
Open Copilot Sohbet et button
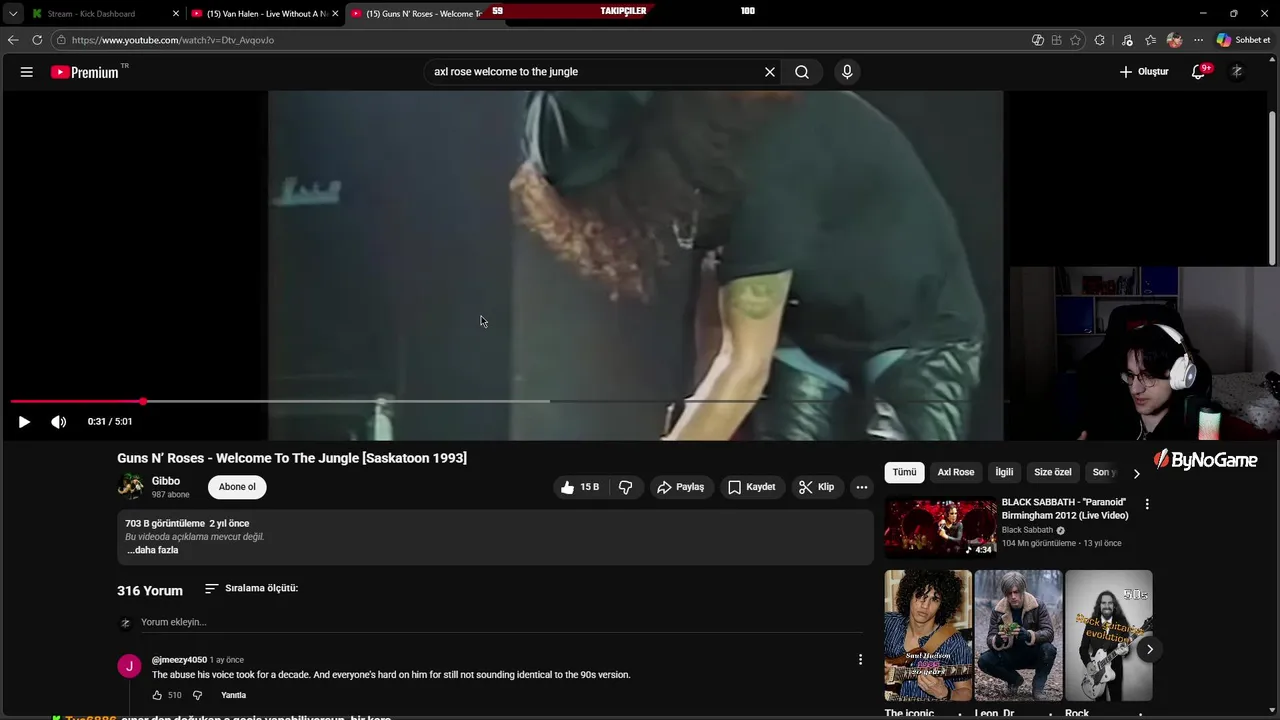(x=1243, y=40)
